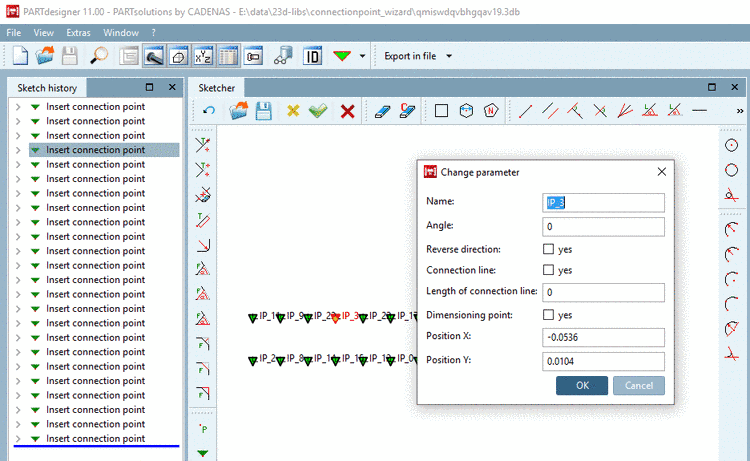Viewport: 750px width, 461px height.
Task: Tick the Dimensioning point yes checkbox
Action: pos(548,315)
